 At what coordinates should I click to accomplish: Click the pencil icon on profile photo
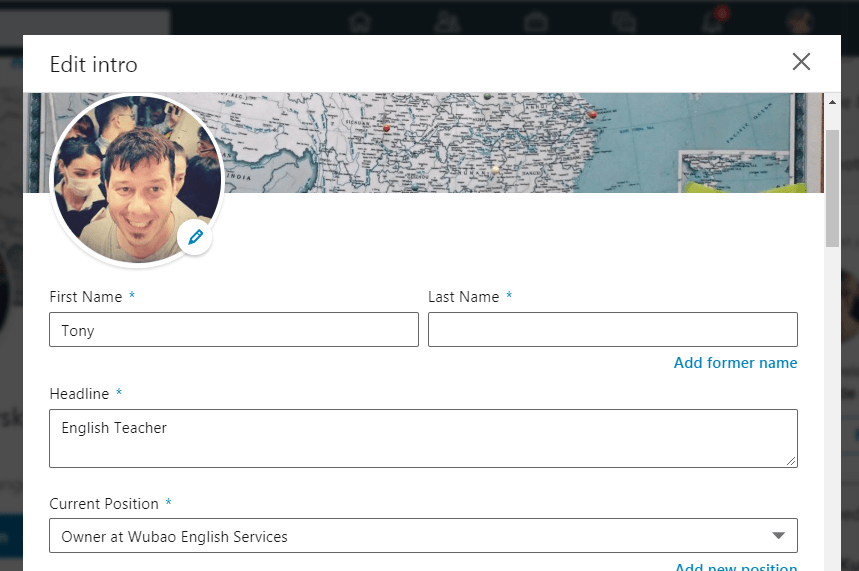pos(195,237)
